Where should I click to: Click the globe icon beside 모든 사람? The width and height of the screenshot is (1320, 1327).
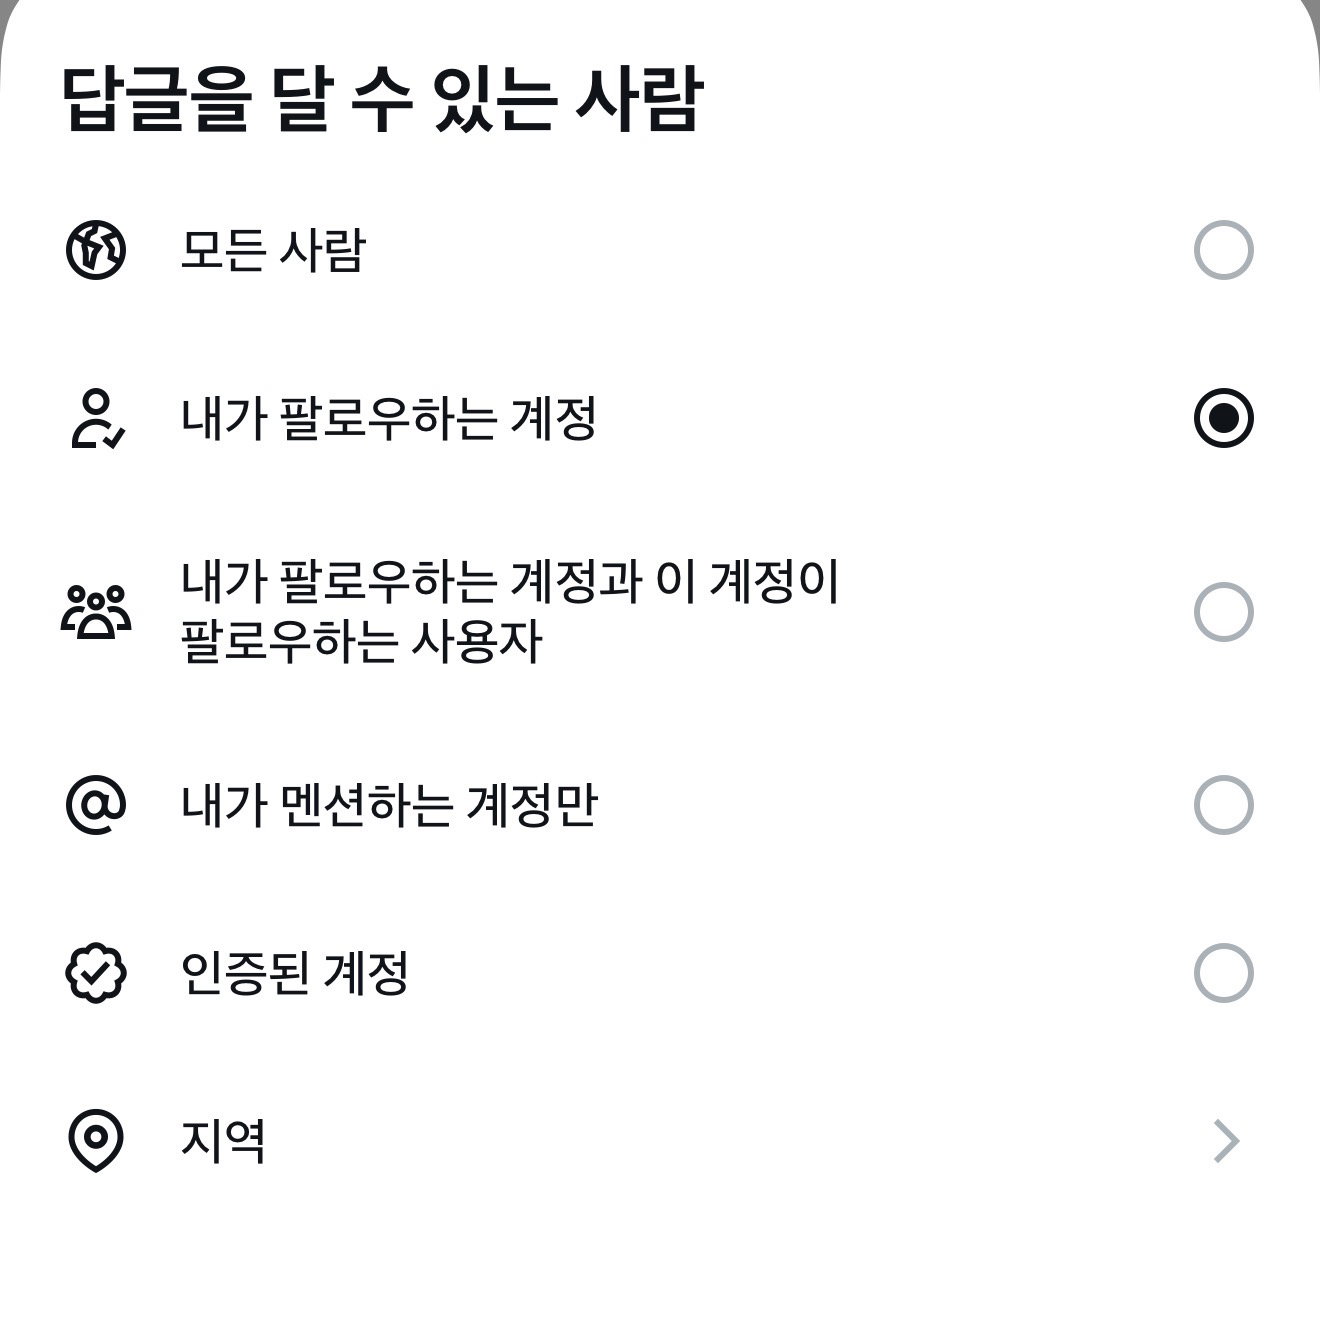[96, 250]
